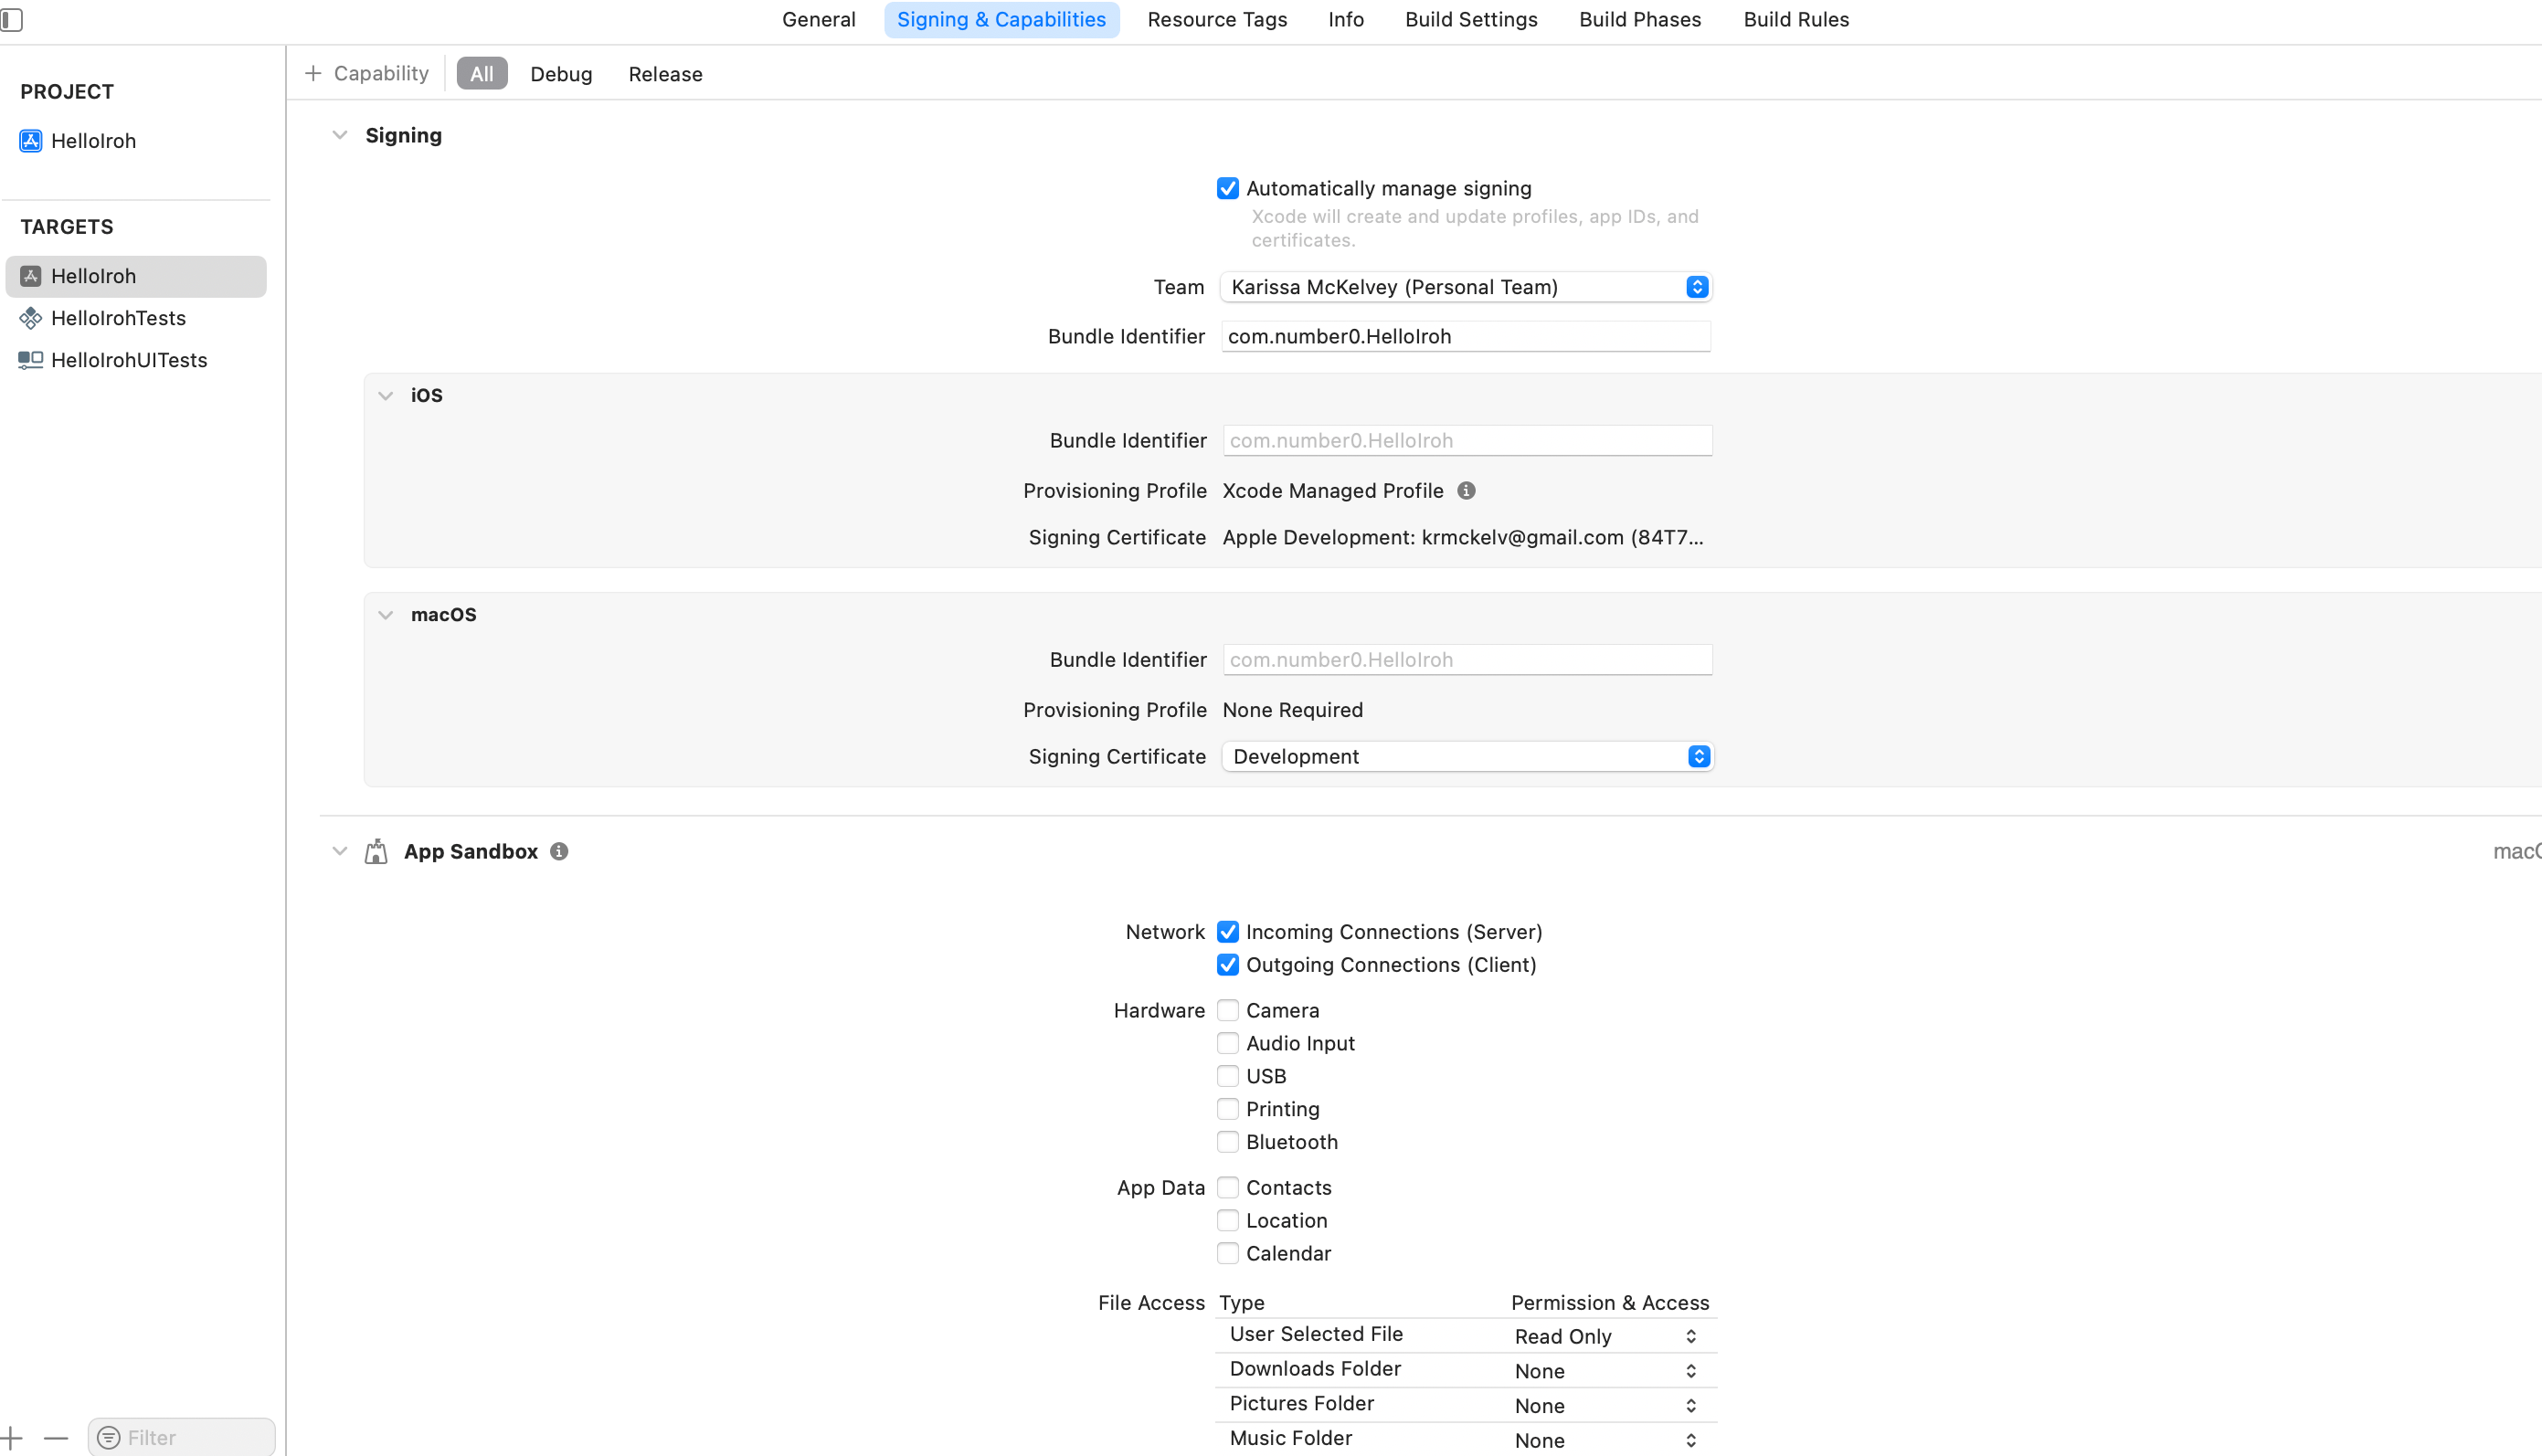2542x1456 pixels.
Task: Enable the Calendar checkbox
Action: [1228, 1254]
